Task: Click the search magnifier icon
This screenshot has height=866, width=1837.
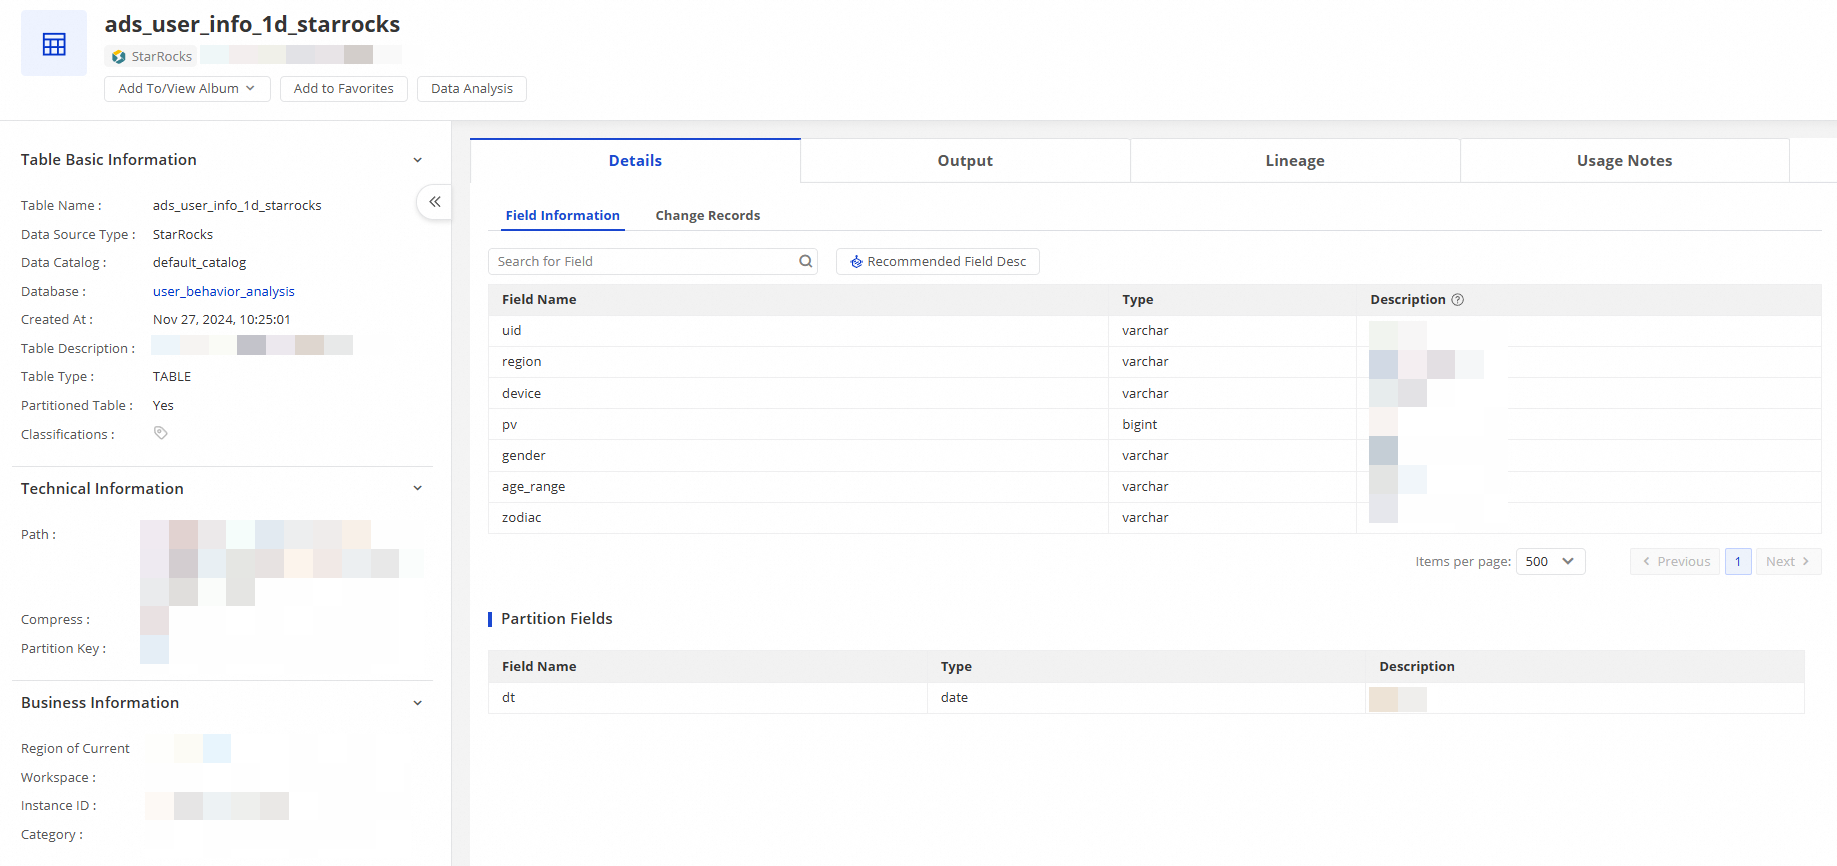Action: [805, 262]
